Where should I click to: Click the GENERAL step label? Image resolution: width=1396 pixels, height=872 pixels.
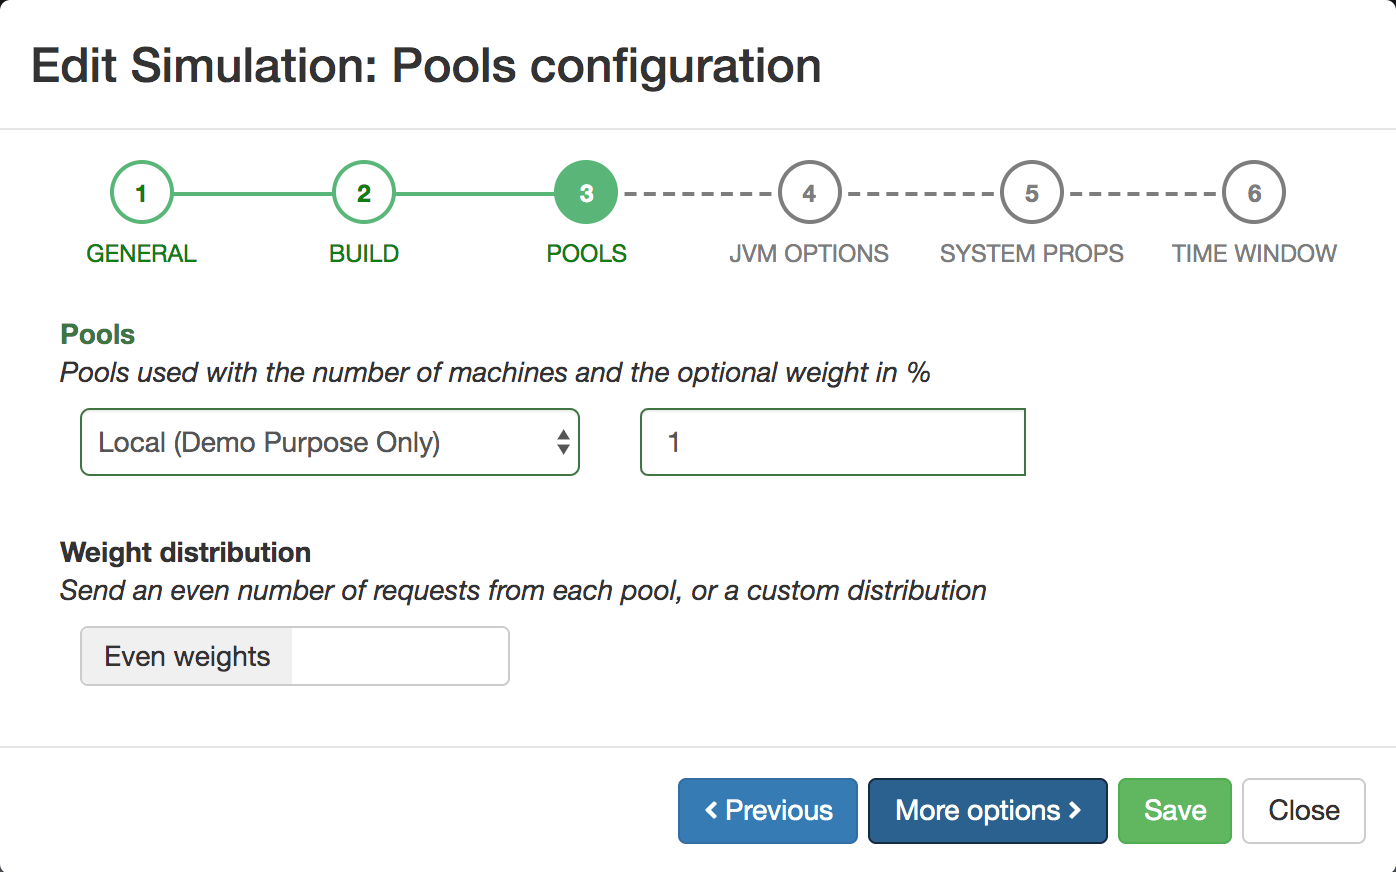(x=141, y=254)
